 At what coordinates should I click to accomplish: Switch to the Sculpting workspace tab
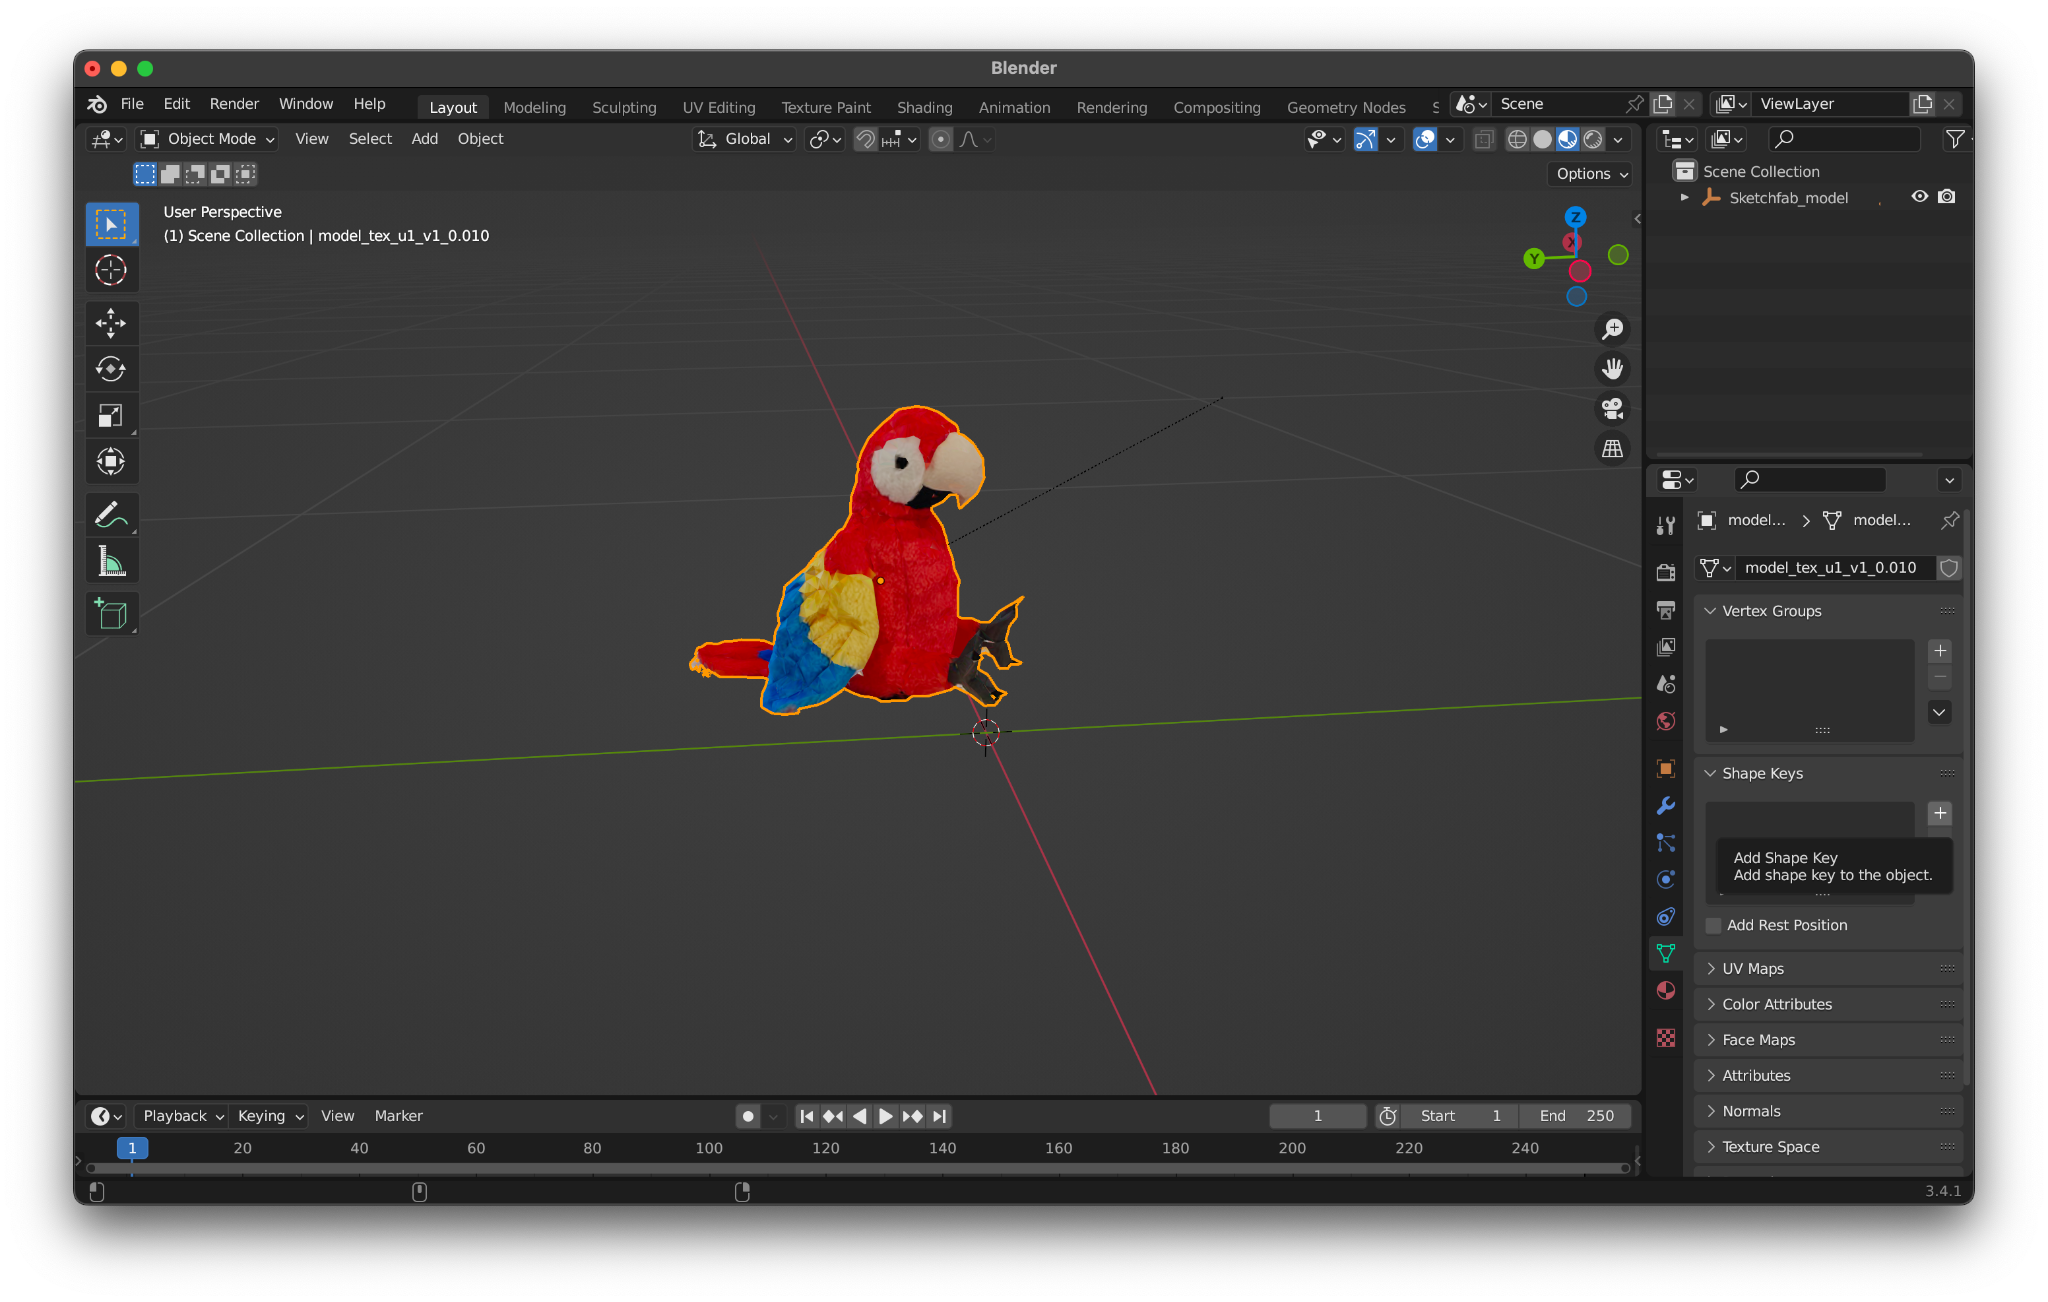(x=624, y=107)
